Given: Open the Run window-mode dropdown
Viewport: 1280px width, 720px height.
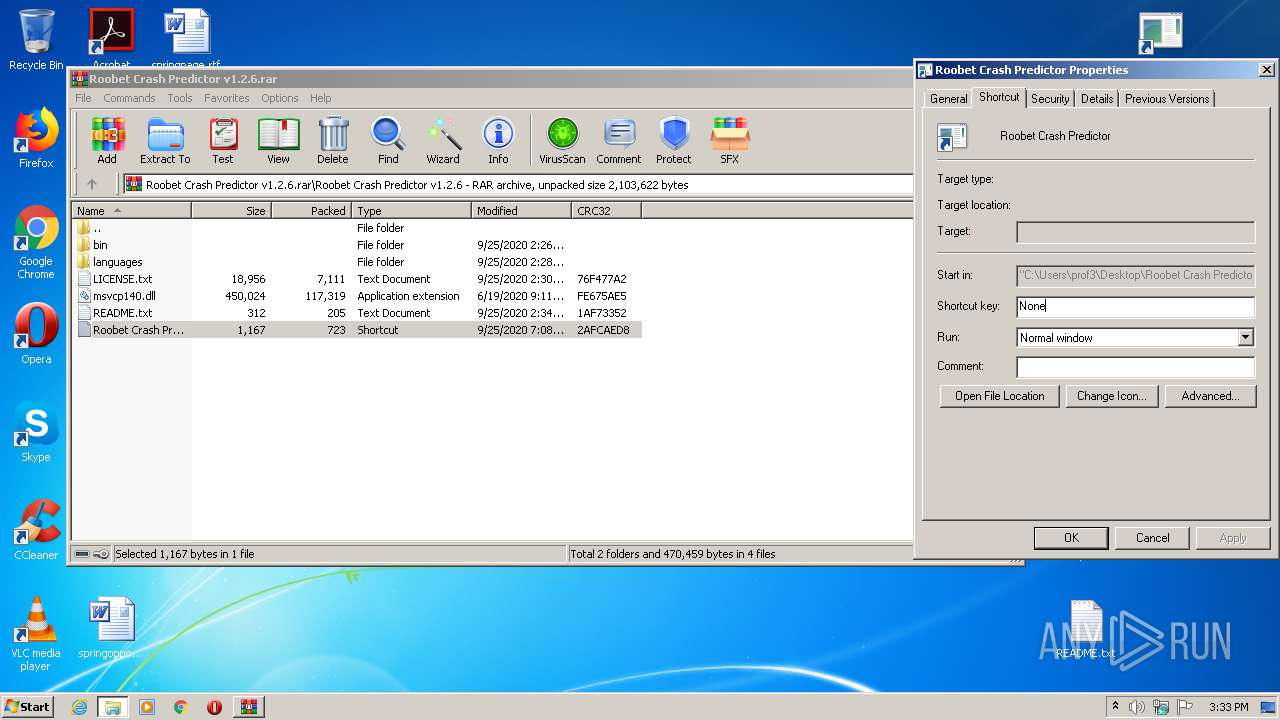Looking at the screenshot, I should coord(1245,338).
